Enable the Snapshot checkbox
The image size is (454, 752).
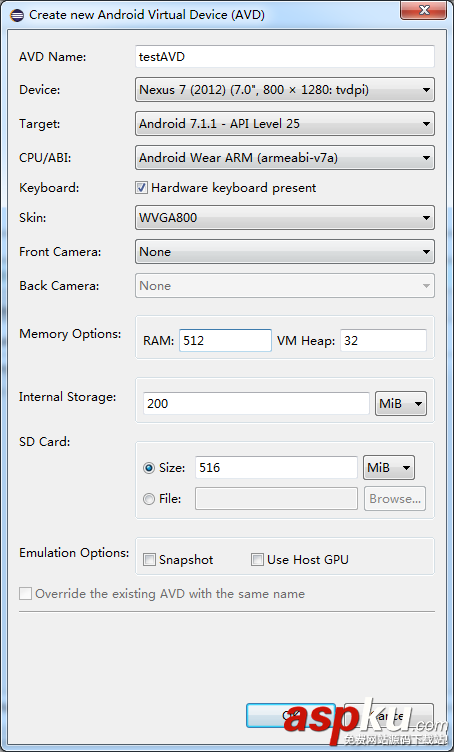[150, 560]
